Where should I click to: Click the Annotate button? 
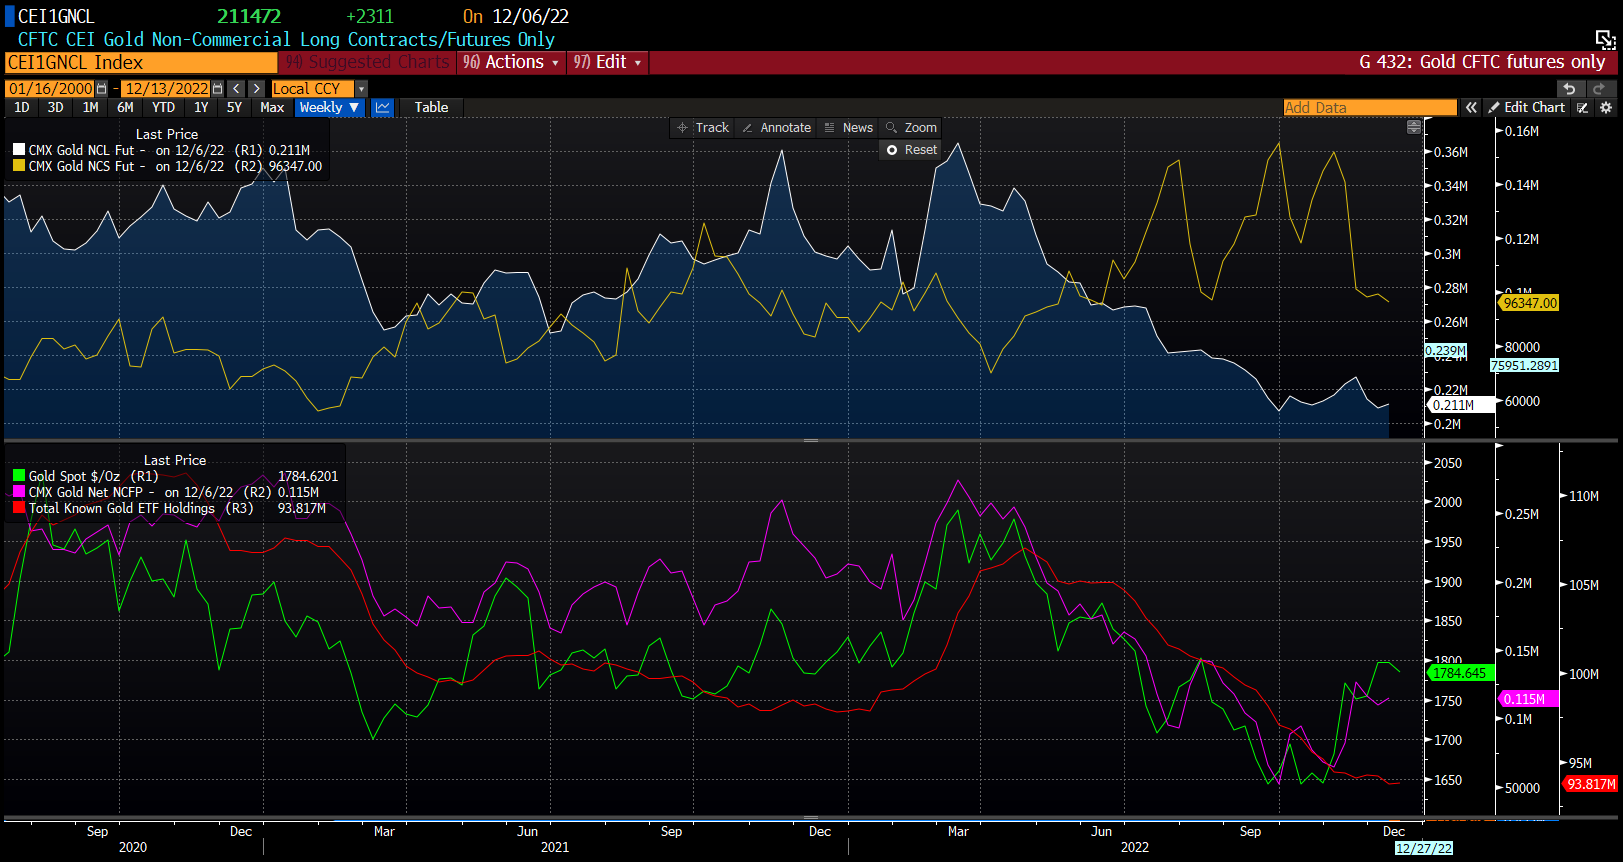776,128
